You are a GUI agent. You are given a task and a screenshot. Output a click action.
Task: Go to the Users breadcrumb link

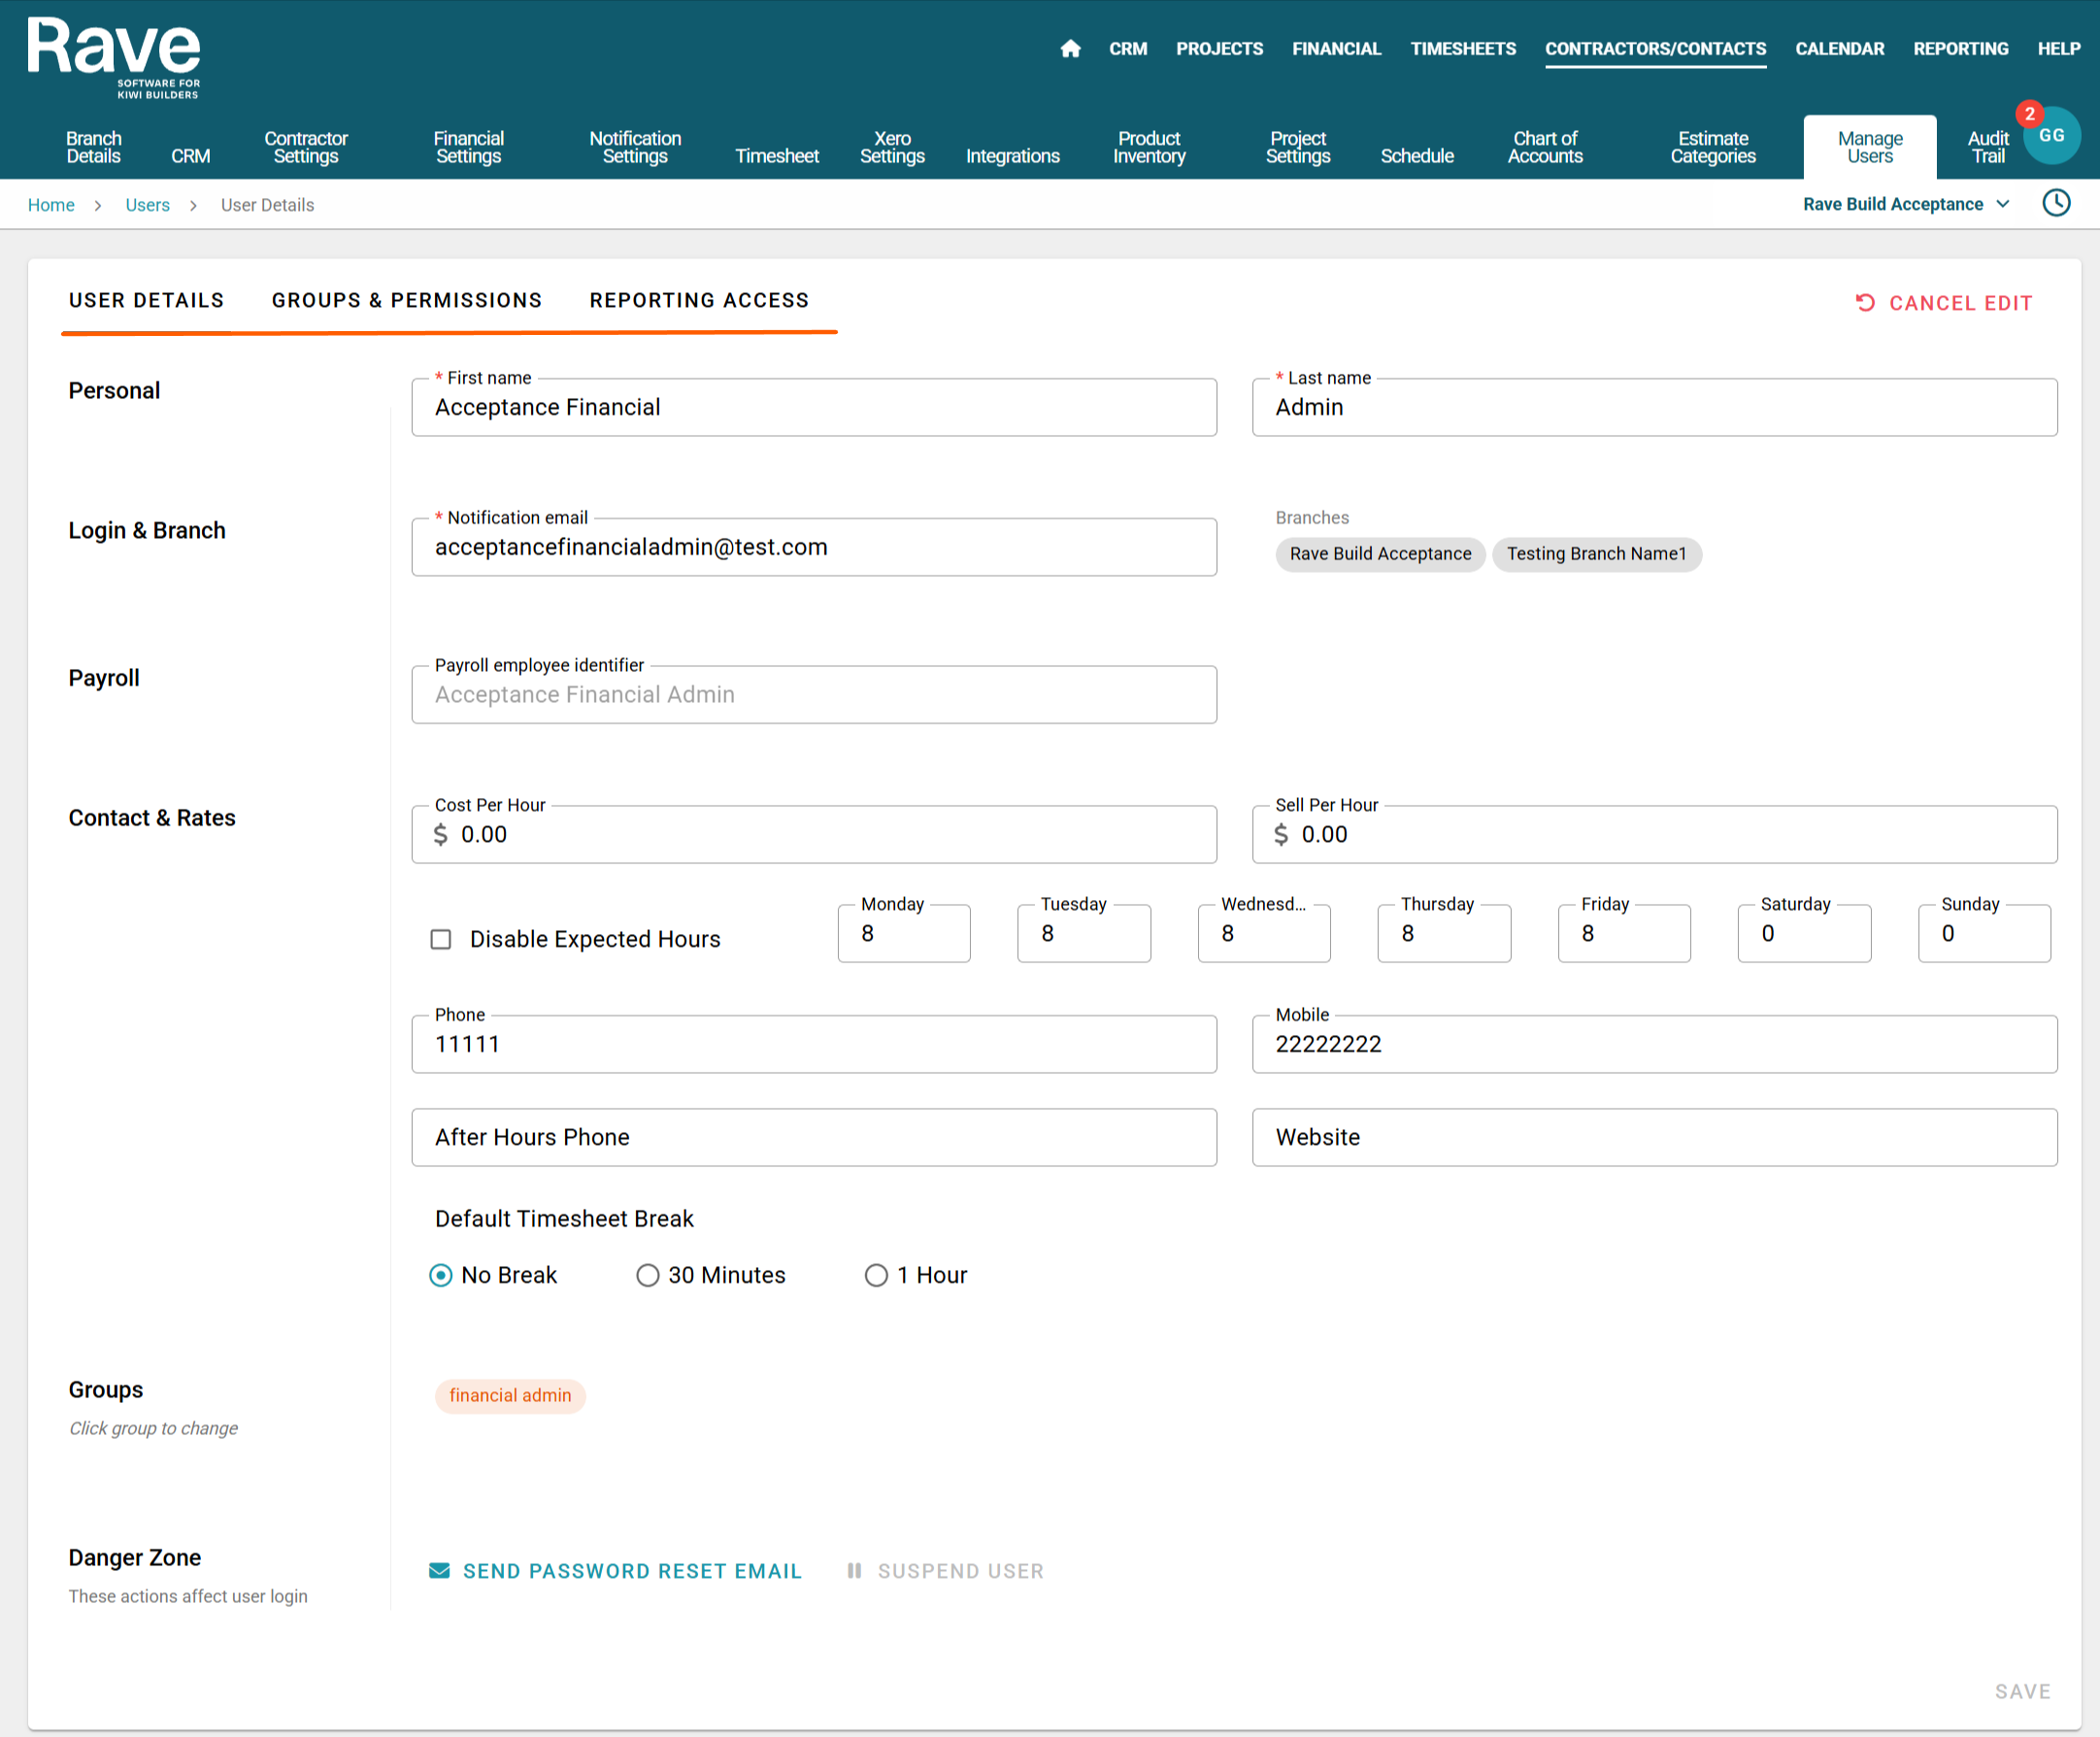(x=147, y=205)
